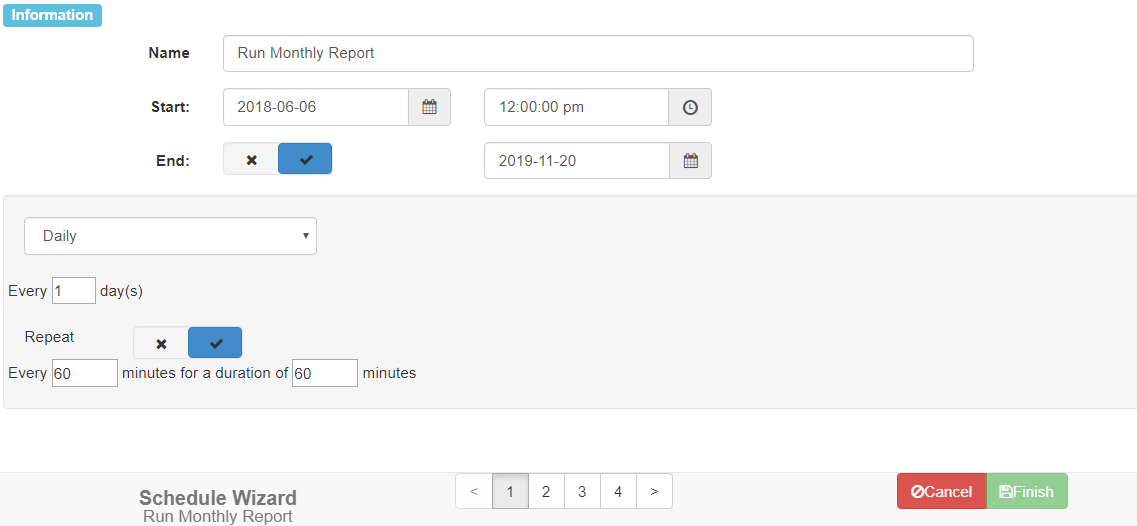Enable End date with checkmark toggle
This screenshot has width=1137, height=526.
tap(305, 159)
